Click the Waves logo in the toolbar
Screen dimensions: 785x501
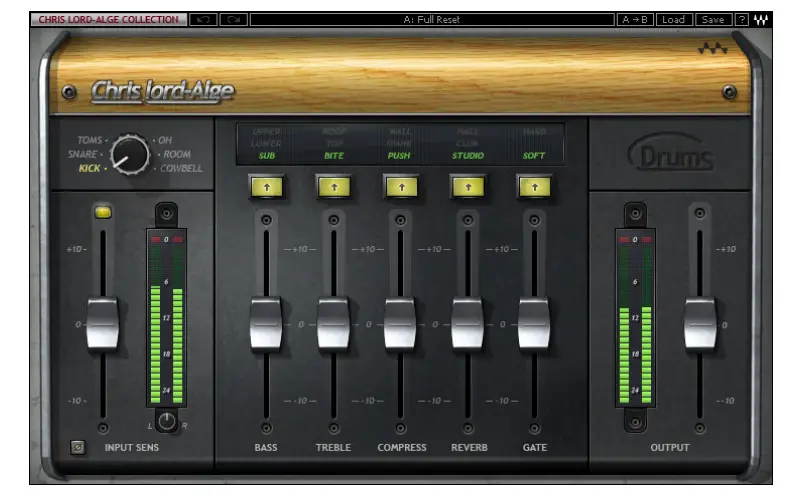point(761,20)
